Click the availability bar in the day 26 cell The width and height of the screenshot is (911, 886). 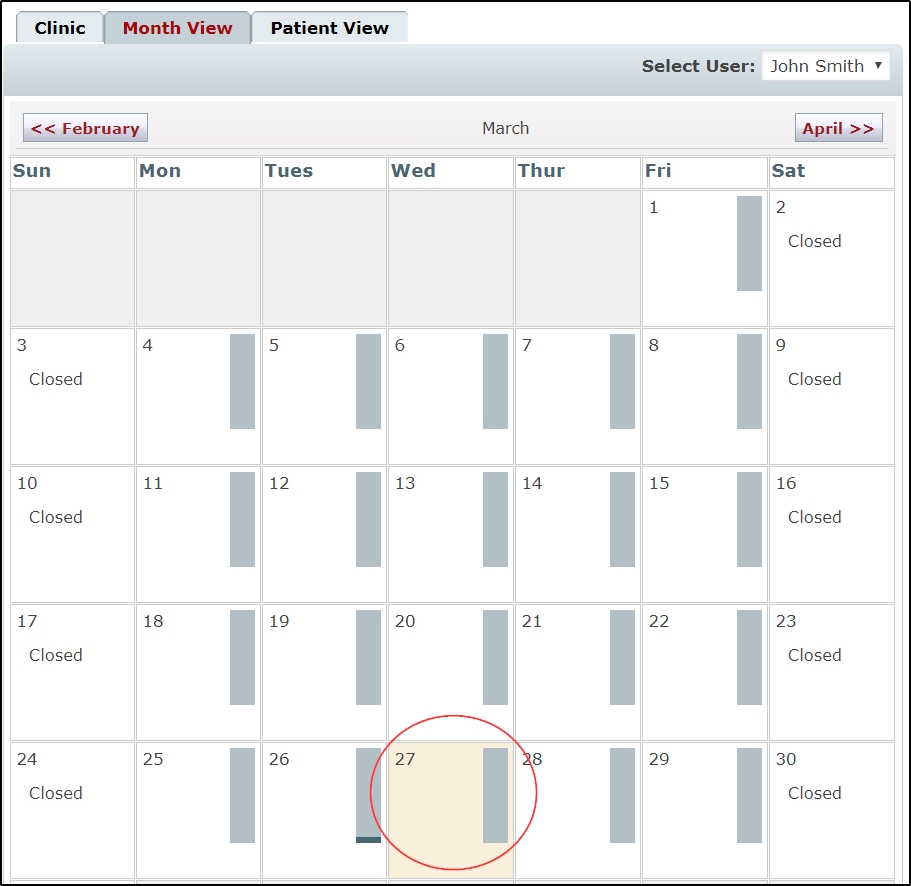(368, 795)
